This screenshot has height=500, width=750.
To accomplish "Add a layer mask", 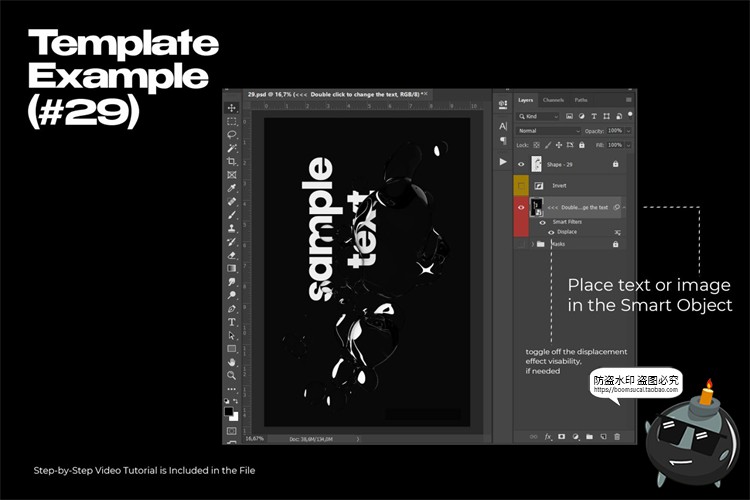I will [561, 436].
